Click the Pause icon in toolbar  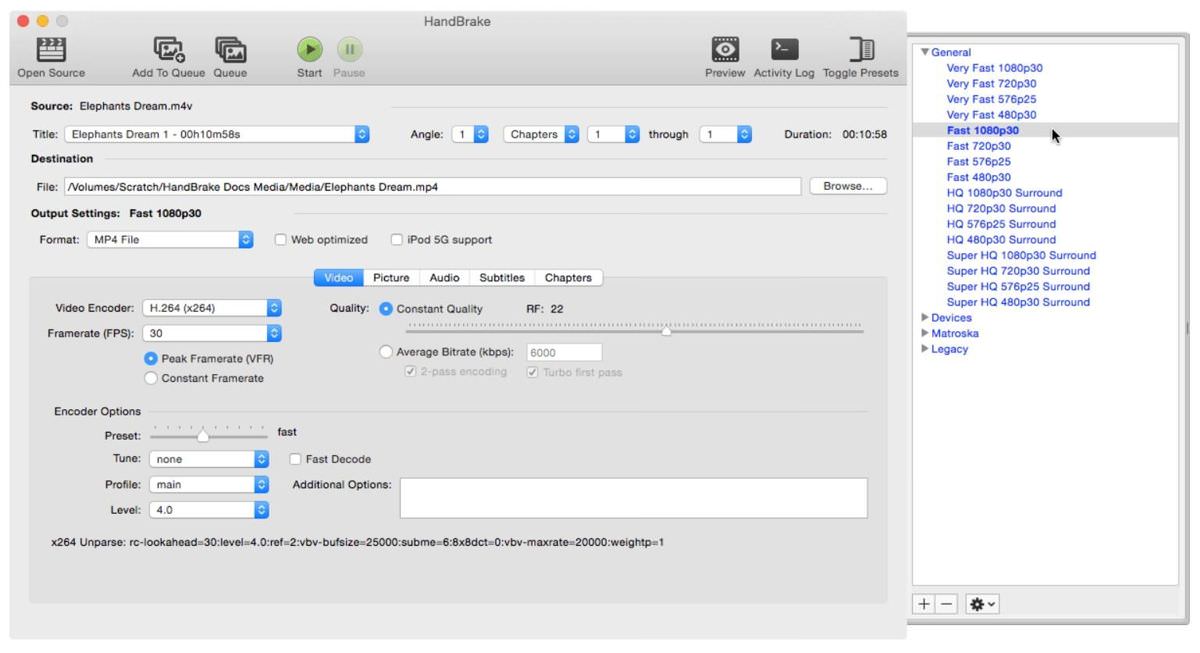point(348,50)
